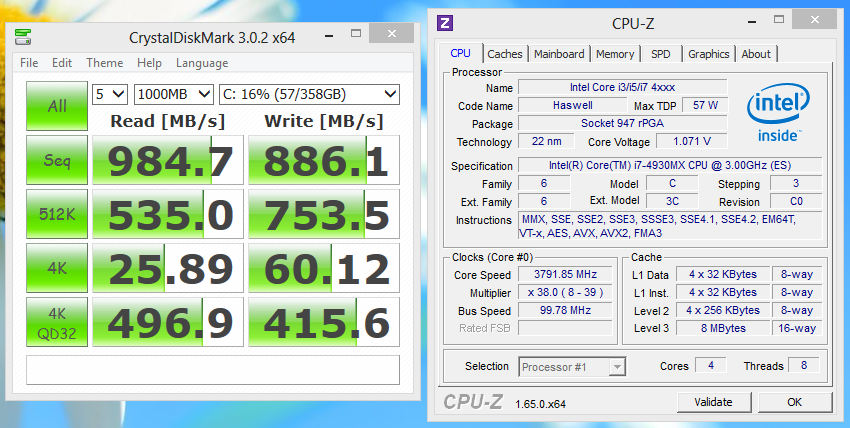The height and width of the screenshot is (428, 850).
Task: Start the 4K QD32 benchmark test
Action: tap(57, 322)
